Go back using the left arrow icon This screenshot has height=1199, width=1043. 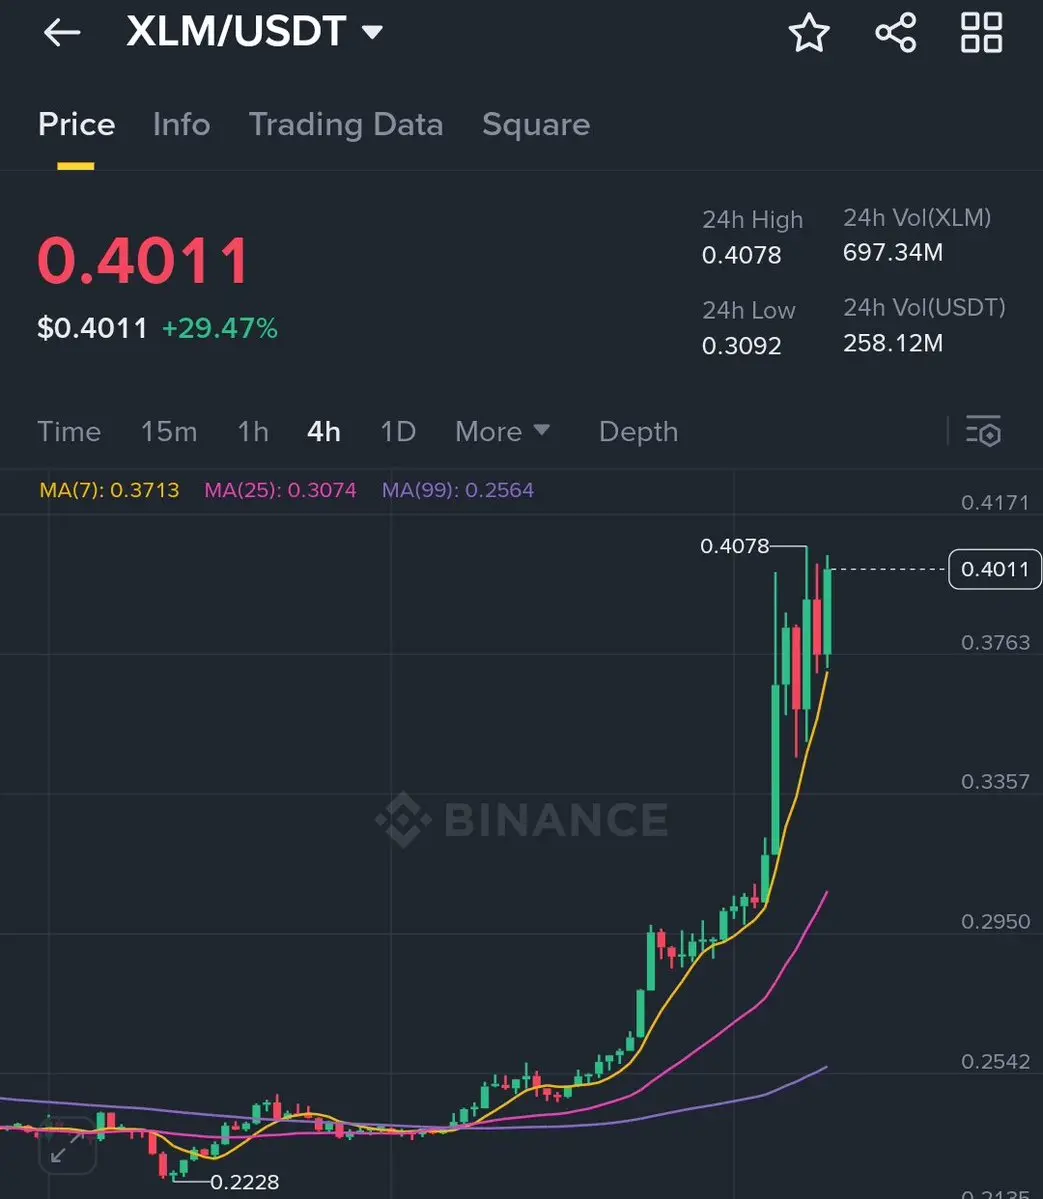click(x=62, y=32)
